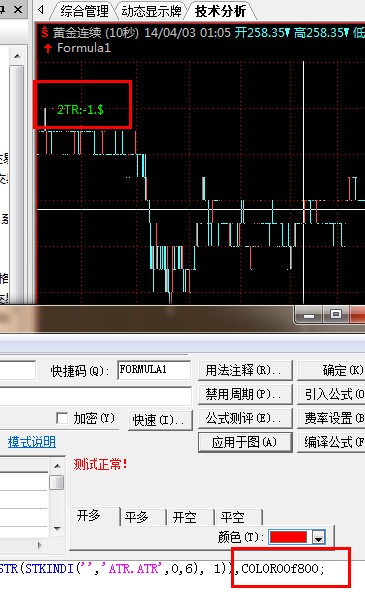Click the COLOR00f800 text in formula code
The height and width of the screenshot is (599, 365).
click(279, 569)
